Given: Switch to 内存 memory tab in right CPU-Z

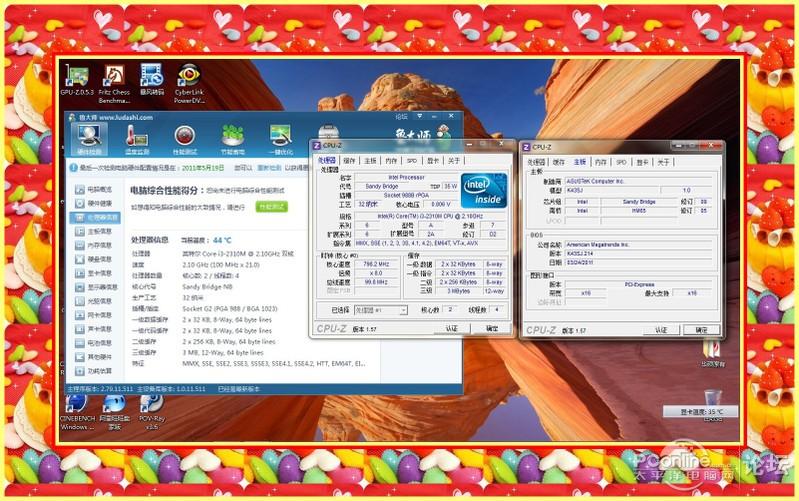Looking at the screenshot, I should (601, 162).
